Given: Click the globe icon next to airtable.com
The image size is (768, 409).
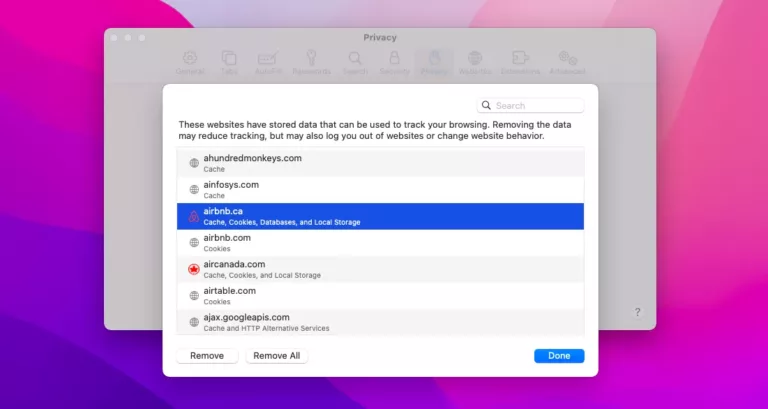Looking at the screenshot, I should 194,295.
